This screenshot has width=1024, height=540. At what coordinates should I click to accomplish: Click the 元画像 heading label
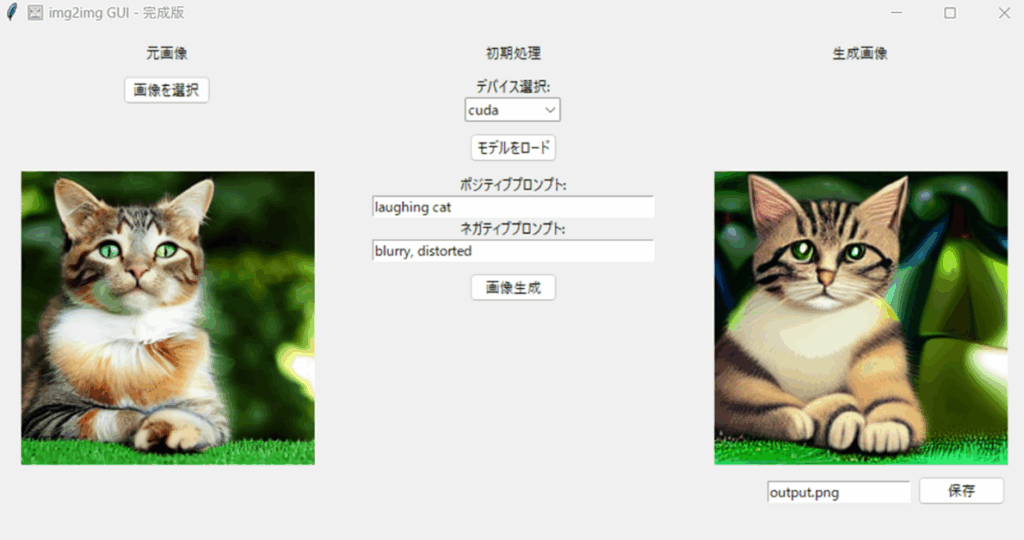[167, 54]
